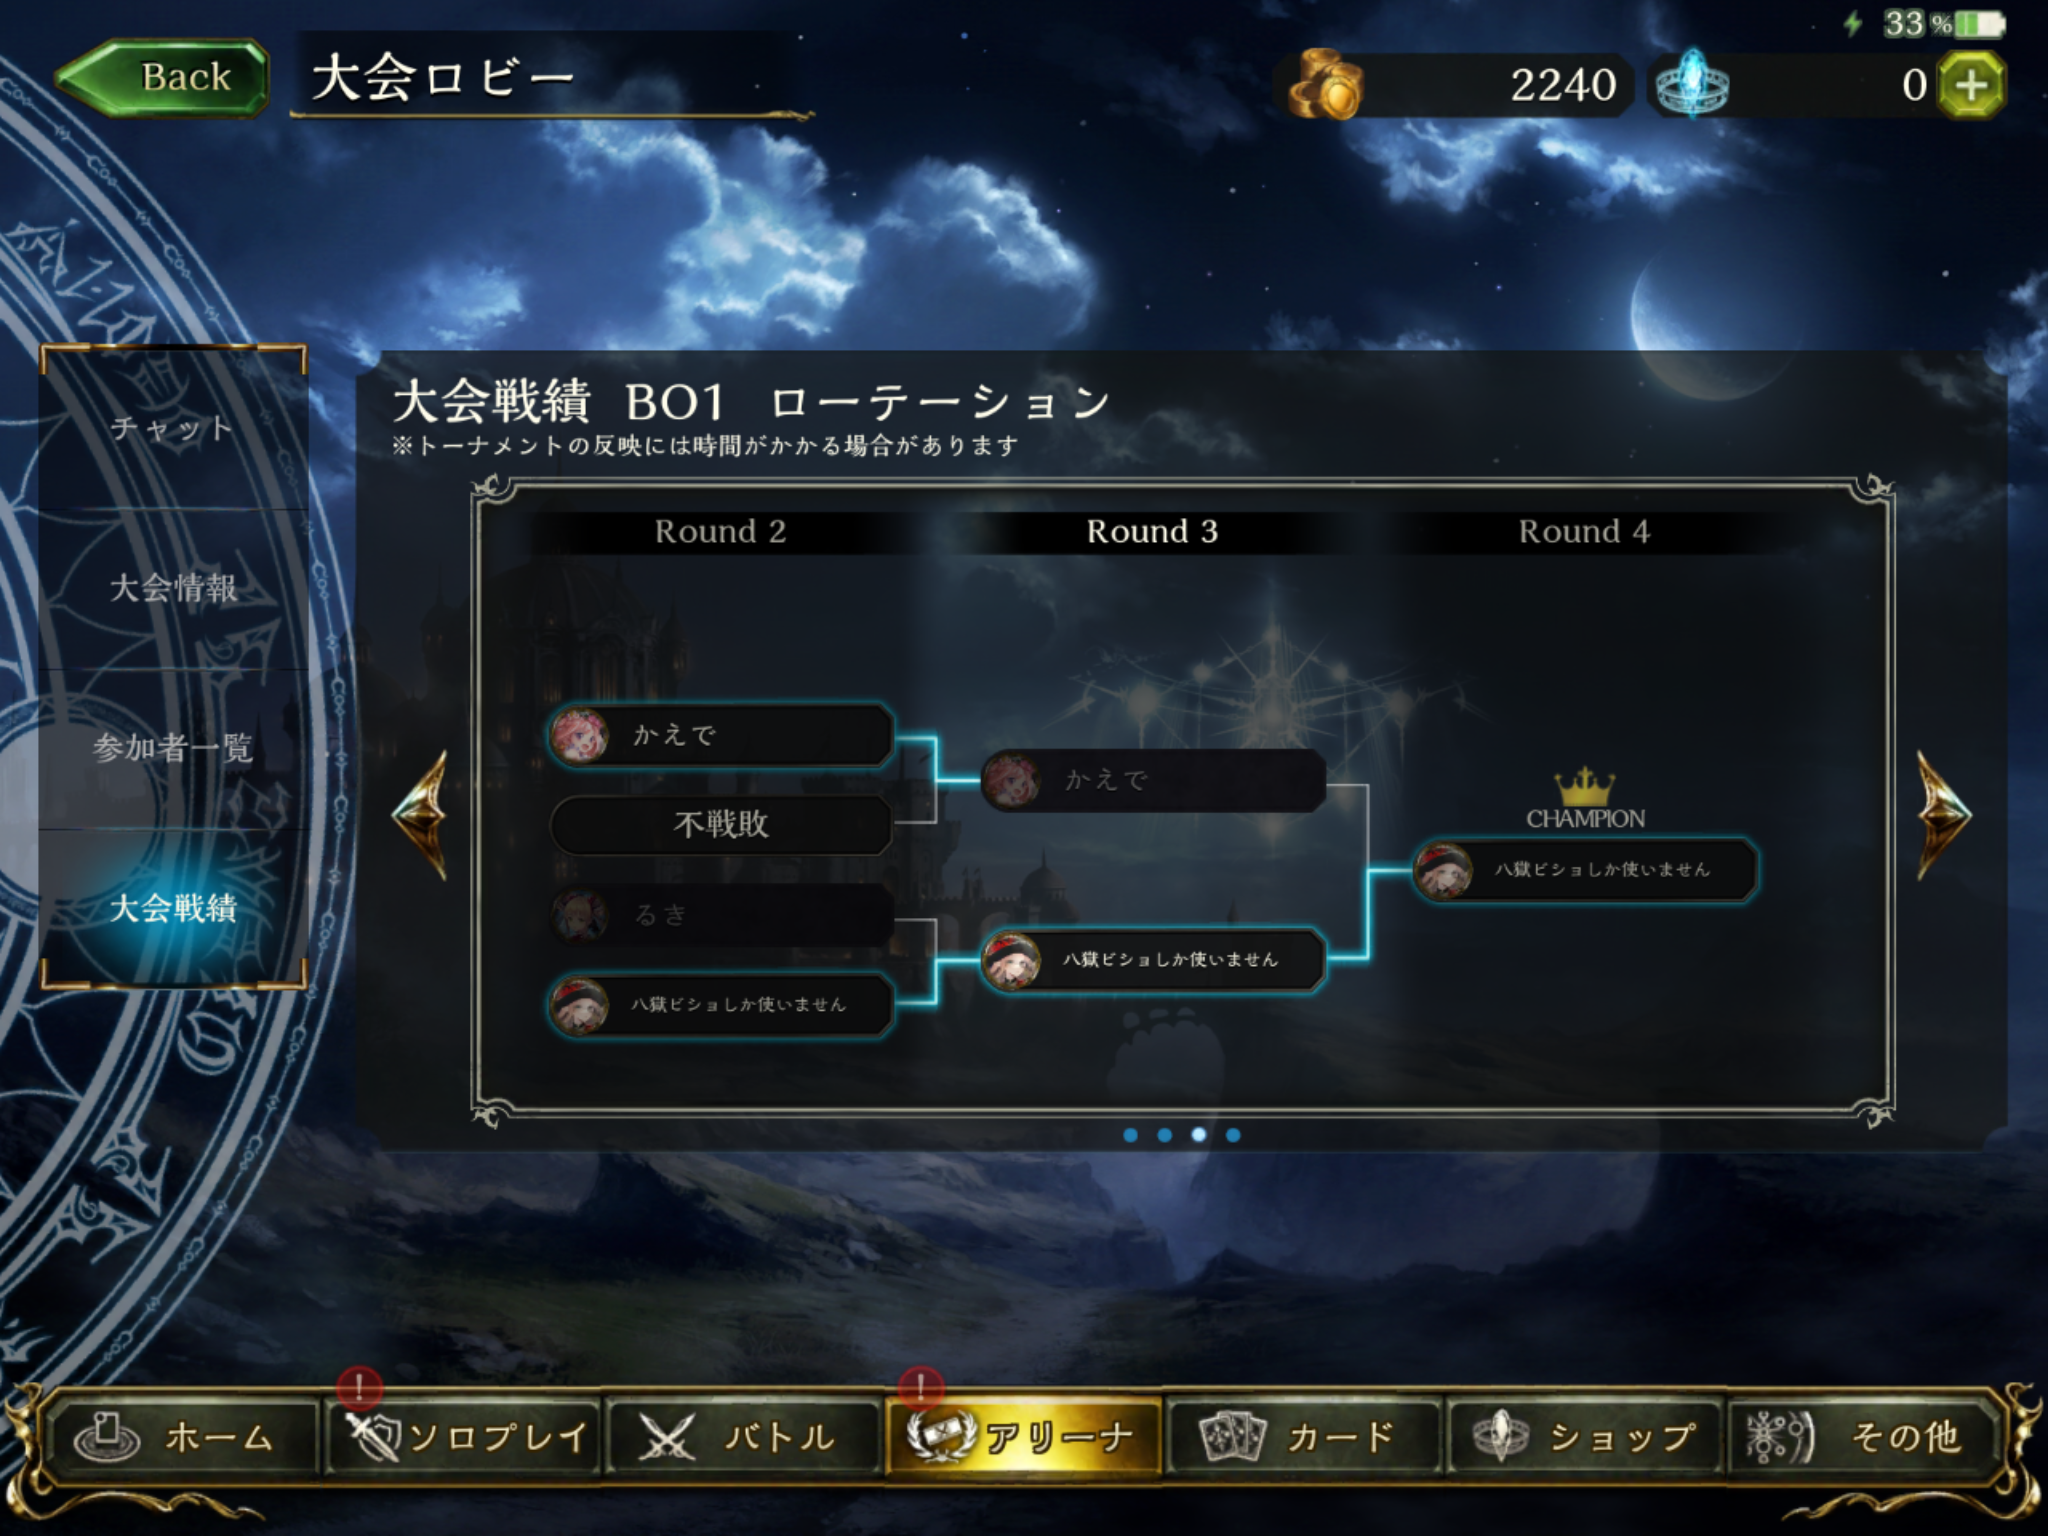The image size is (2048, 1536).
Task: Switch to チャット tab in sidebar
Action: coord(173,428)
